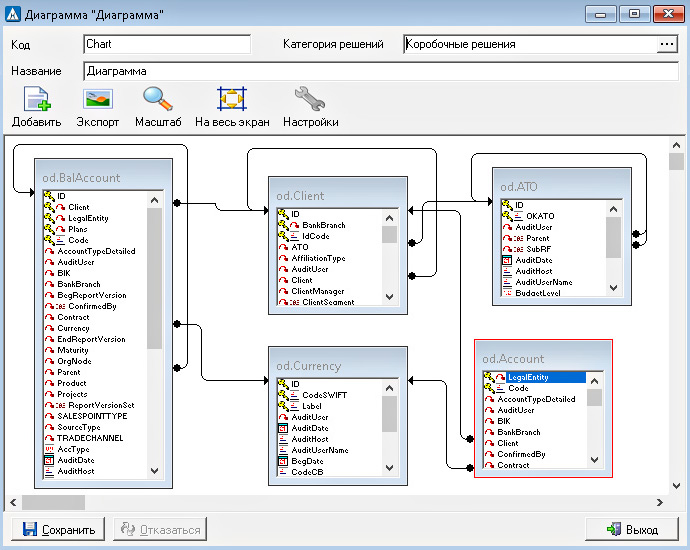Open Настройки wrench settings icon
690x550 pixels.
point(310,99)
